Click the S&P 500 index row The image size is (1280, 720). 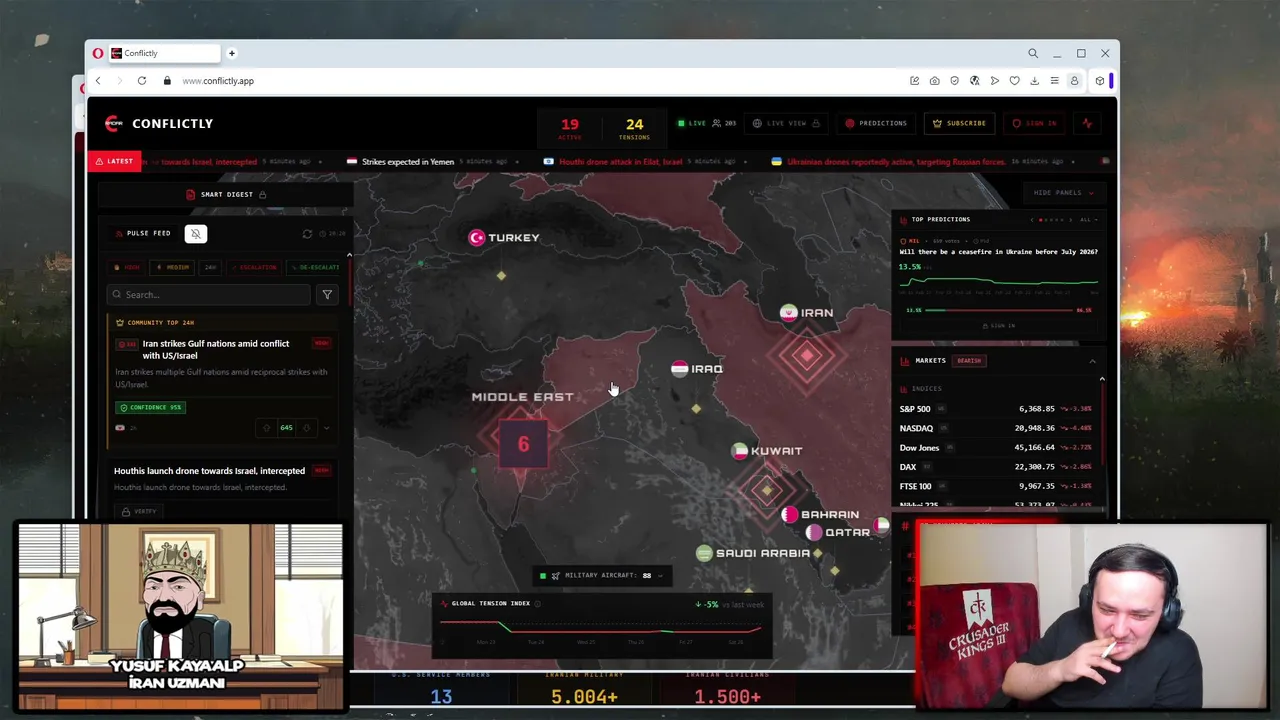[996, 409]
